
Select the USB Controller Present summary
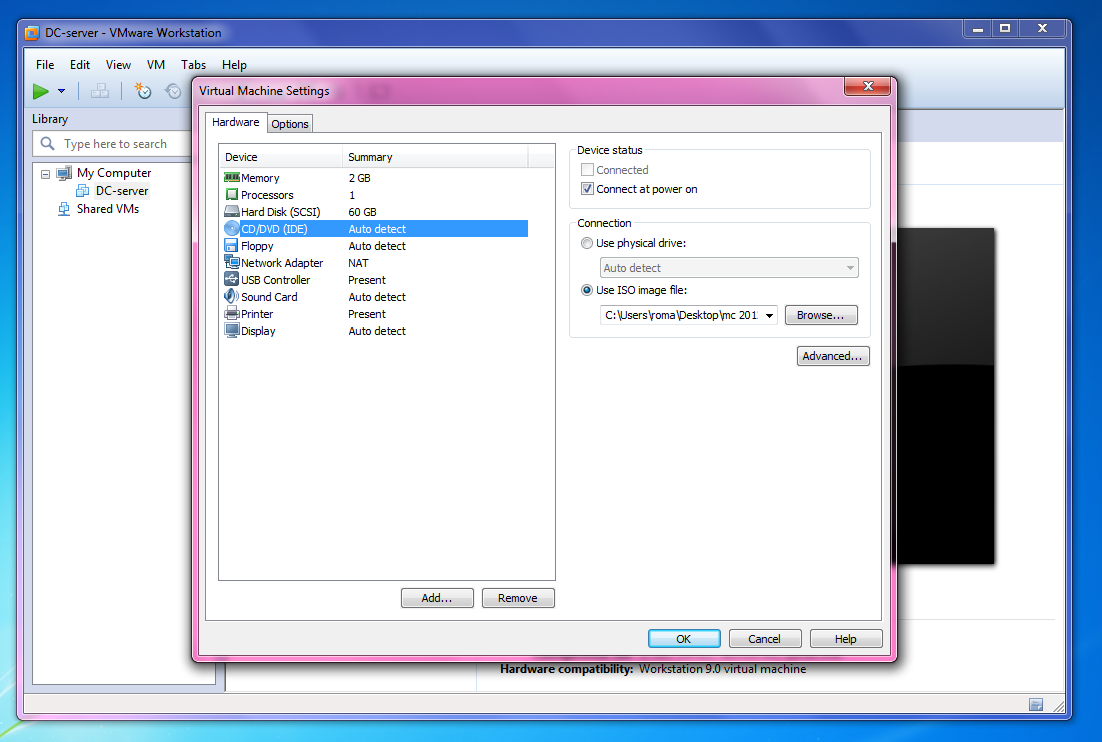[367, 280]
